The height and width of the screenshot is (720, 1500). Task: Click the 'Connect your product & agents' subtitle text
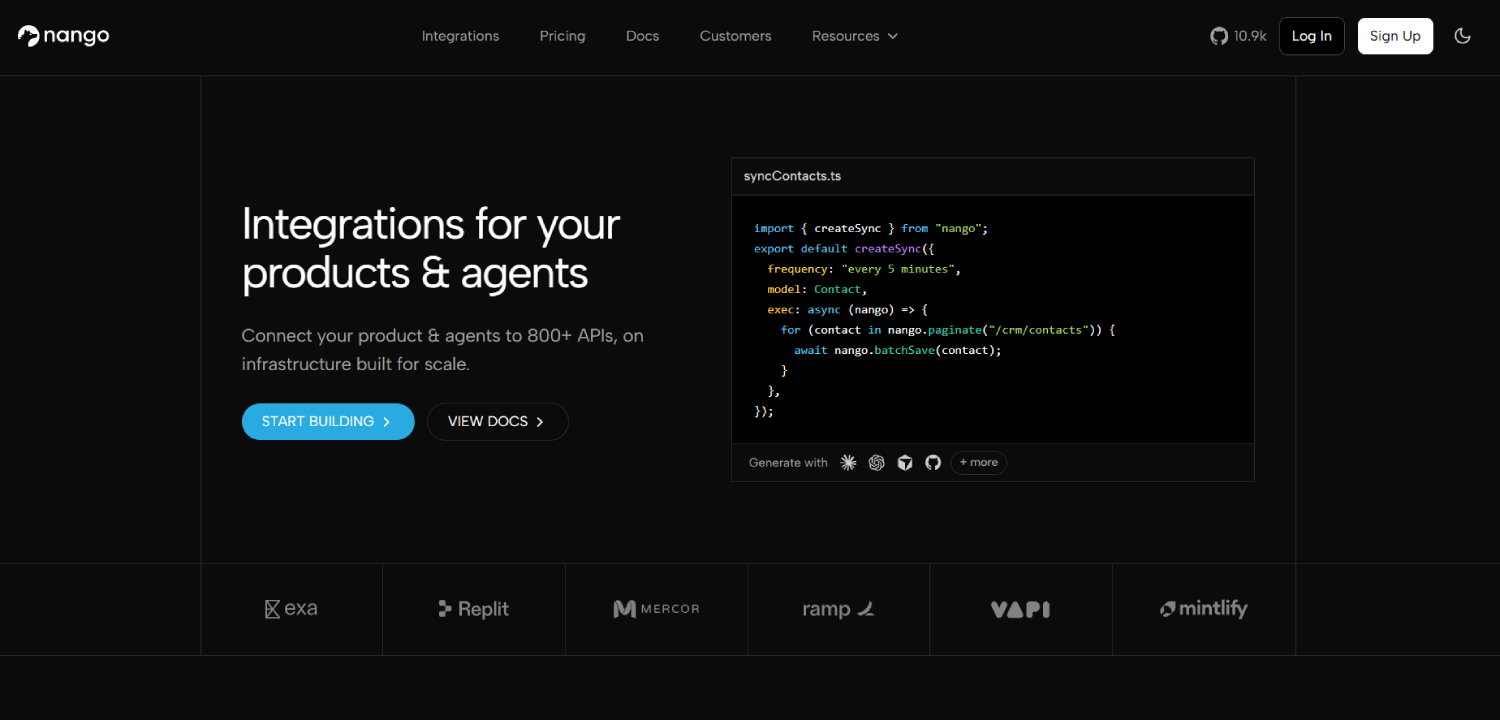(x=442, y=350)
